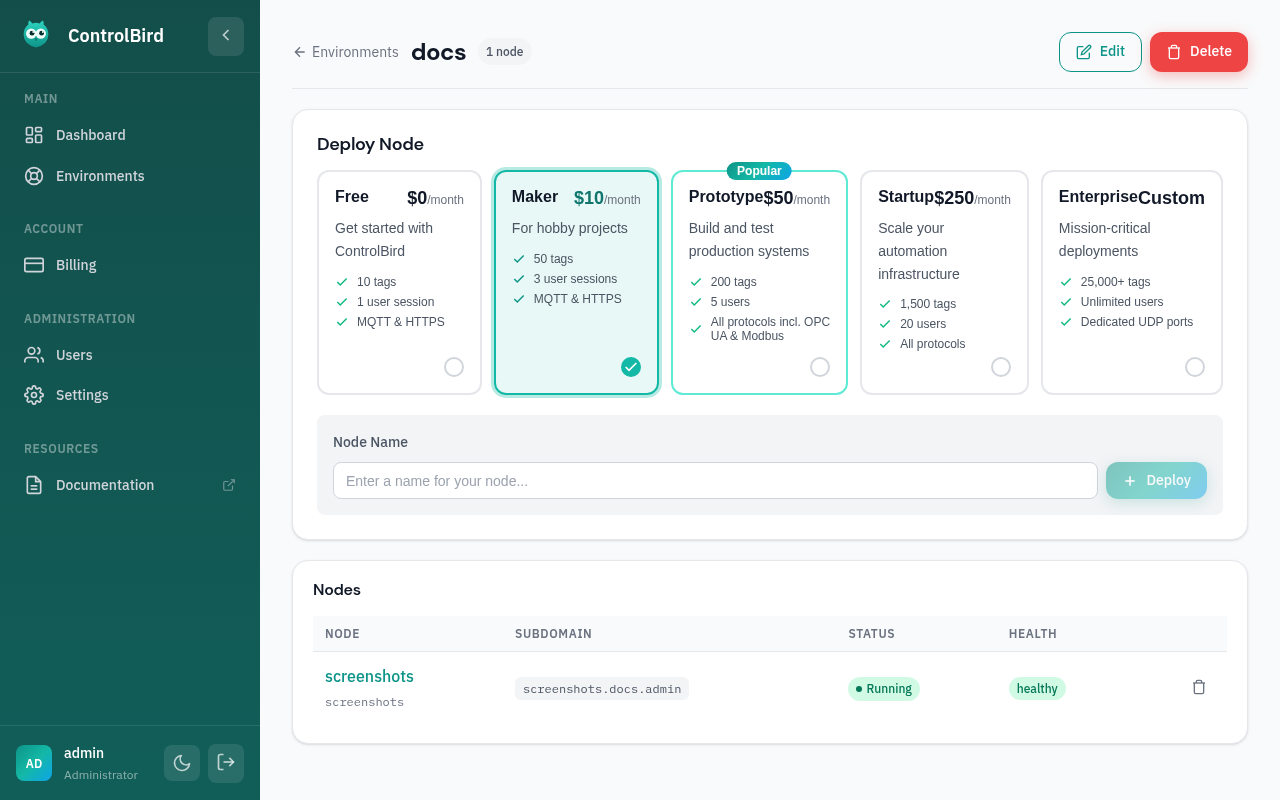
Task: Open the Billing section
Action: click(130, 265)
